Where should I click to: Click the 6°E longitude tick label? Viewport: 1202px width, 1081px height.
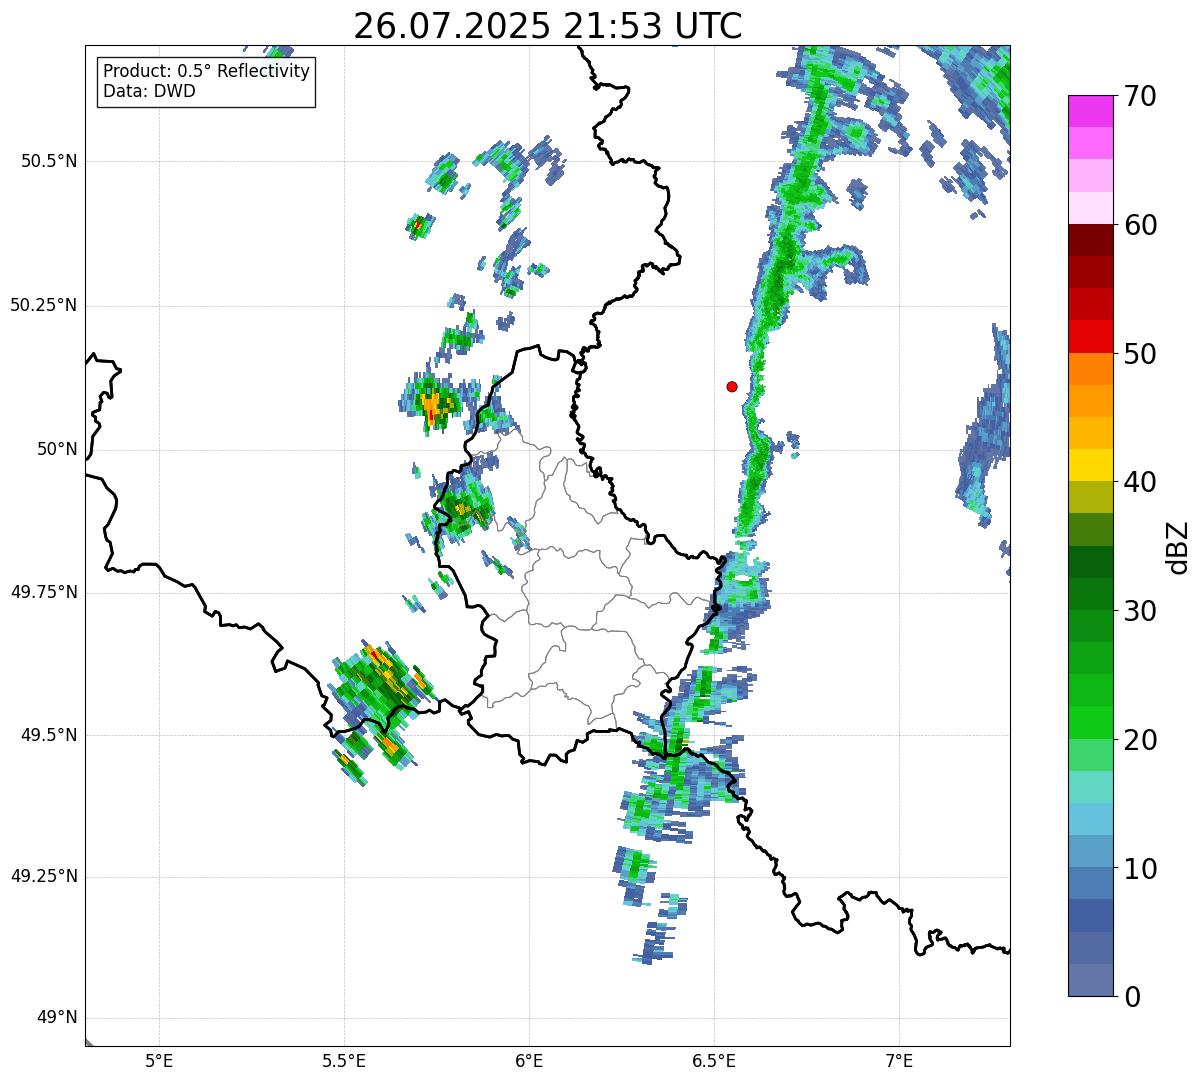[529, 1060]
